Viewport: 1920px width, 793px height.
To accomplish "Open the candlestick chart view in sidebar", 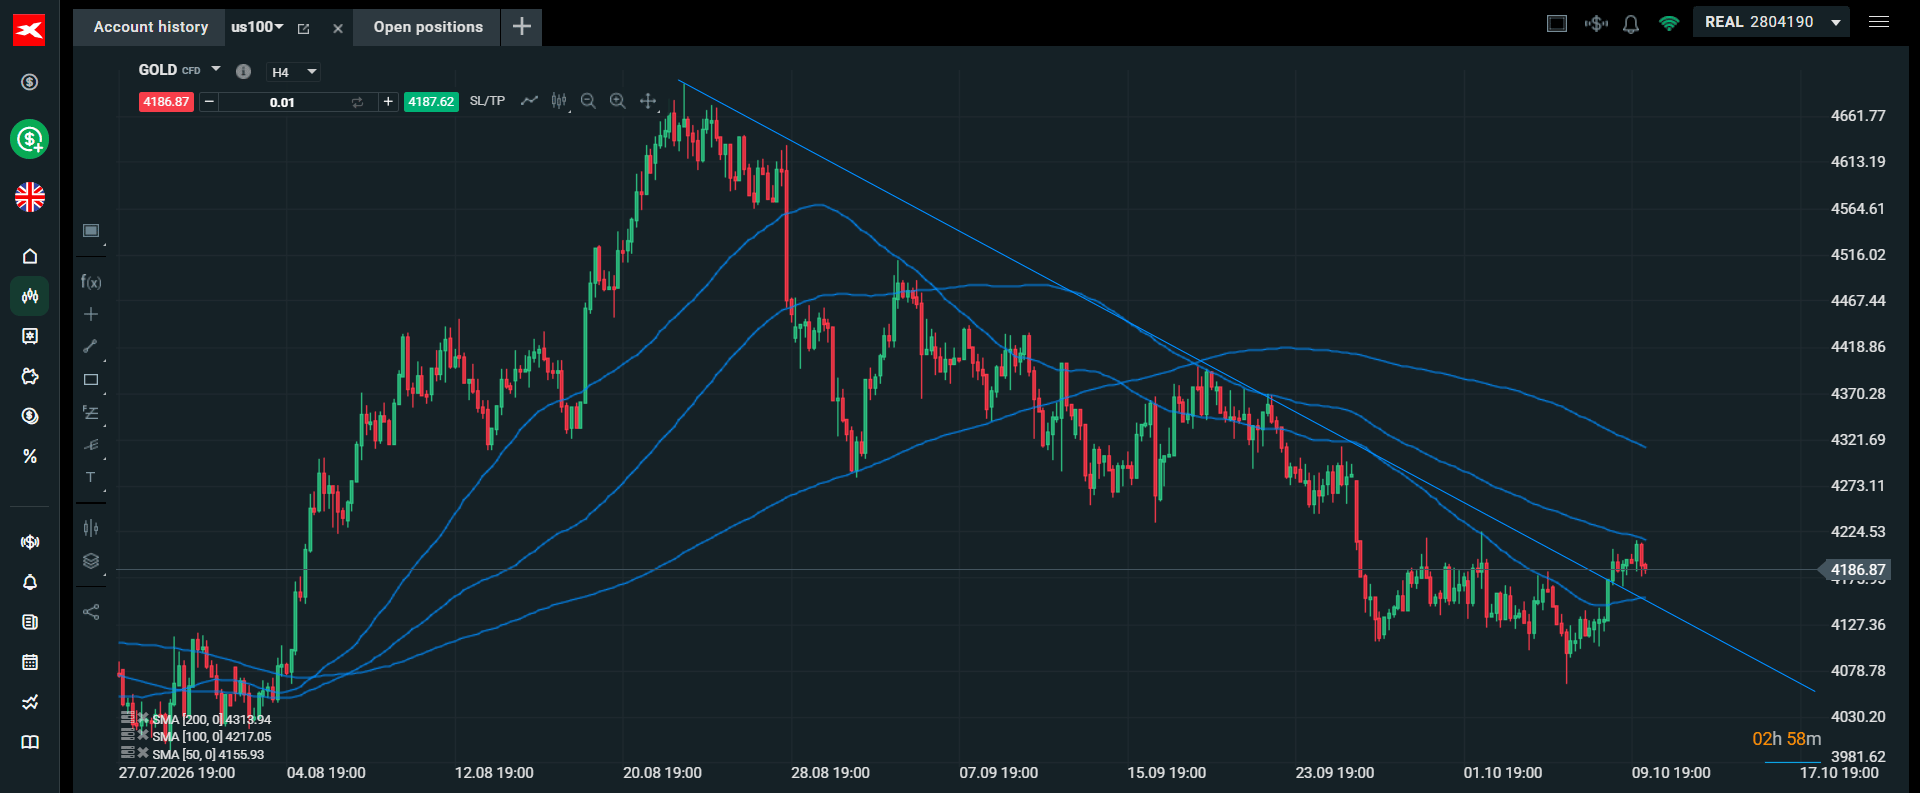I will coord(30,296).
